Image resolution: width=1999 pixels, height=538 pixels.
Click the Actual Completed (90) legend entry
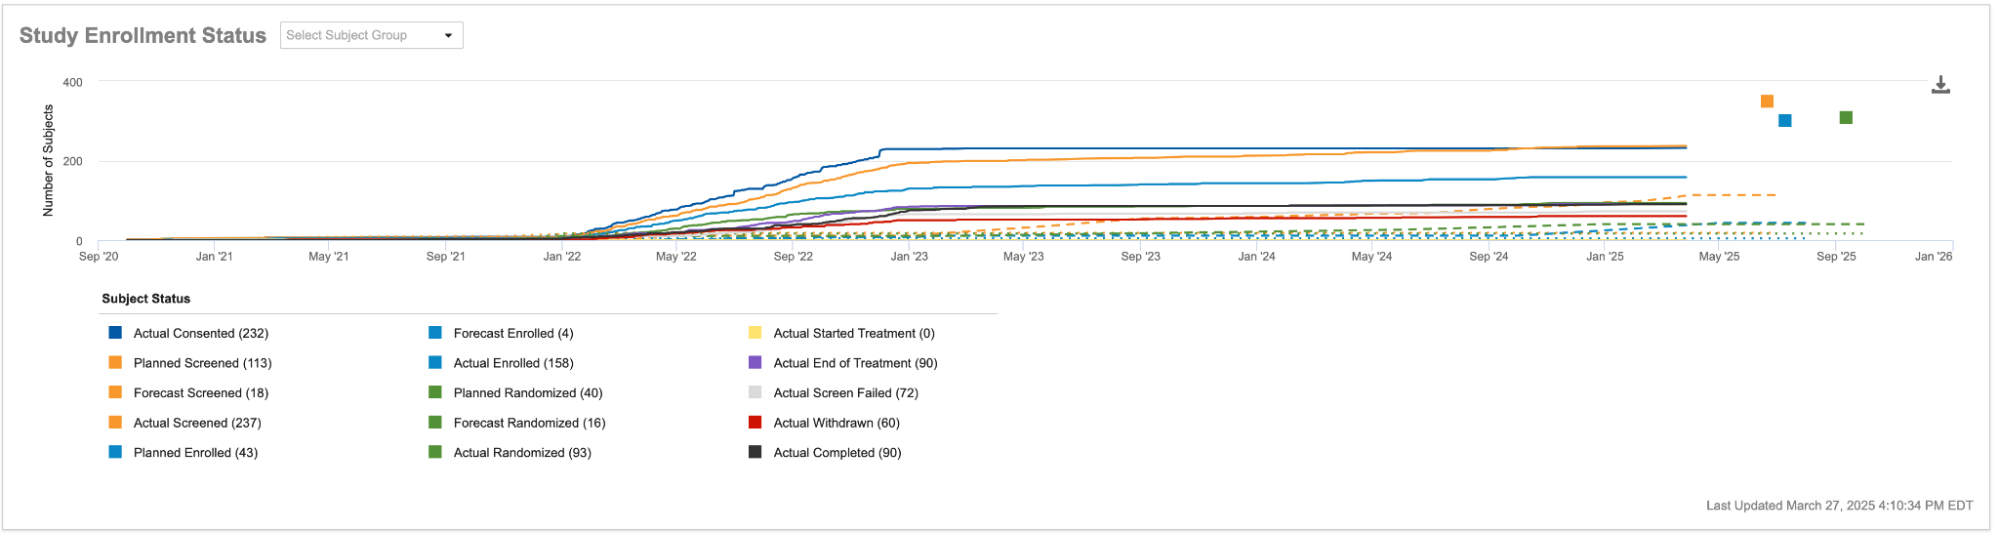837,453
